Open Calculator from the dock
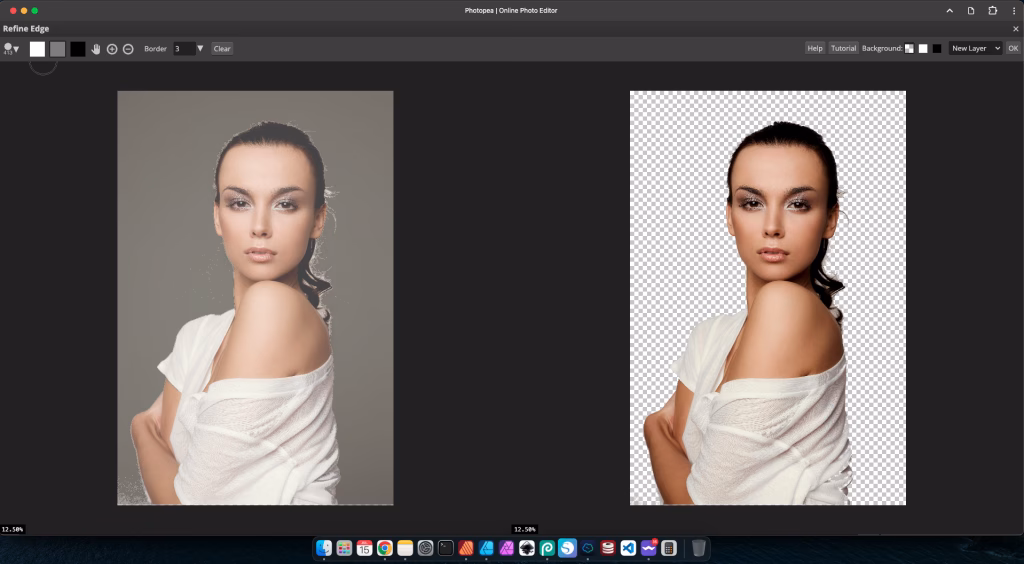This screenshot has width=1024, height=564. pyautogui.click(x=669, y=548)
